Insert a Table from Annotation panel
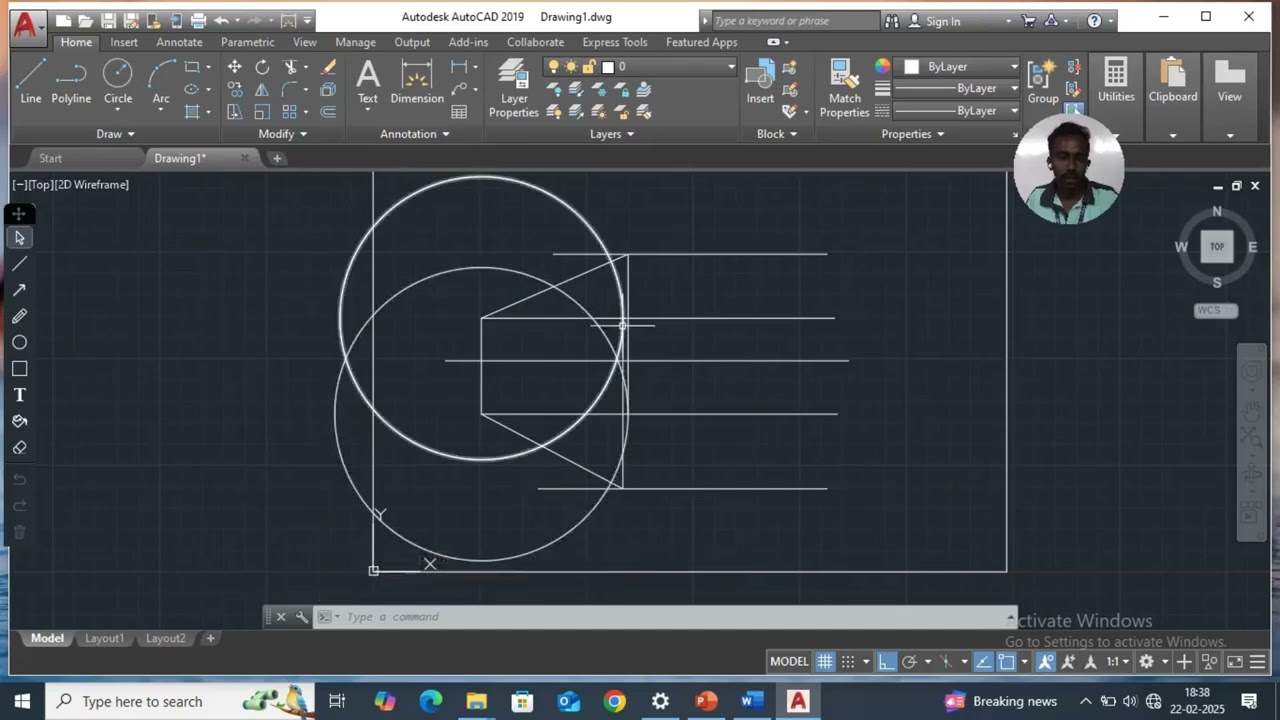Image resolution: width=1280 pixels, height=720 pixels. (459, 112)
